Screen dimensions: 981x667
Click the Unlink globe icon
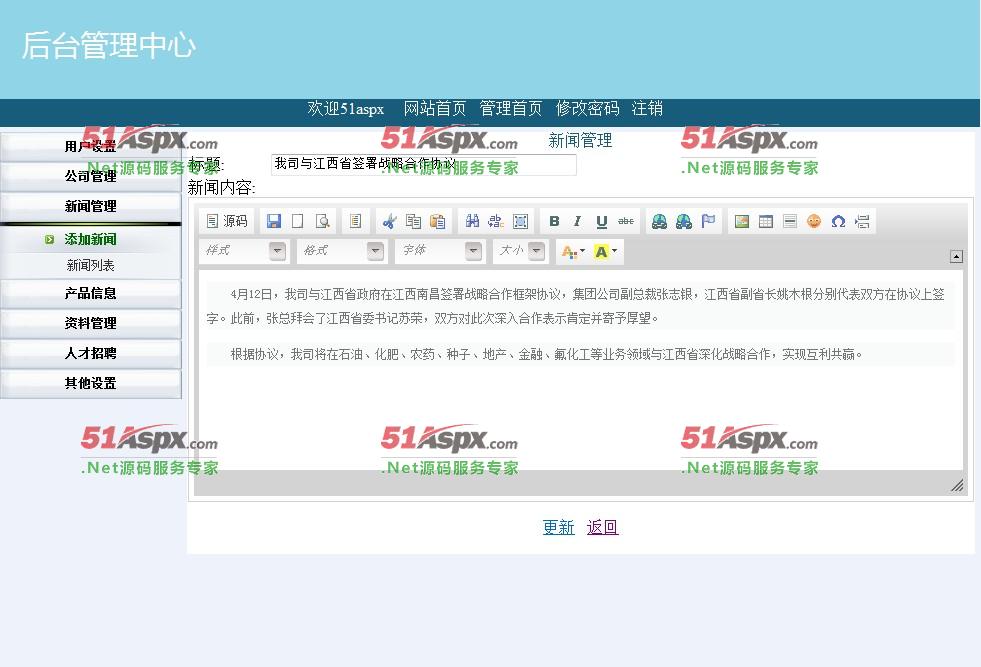pos(684,221)
